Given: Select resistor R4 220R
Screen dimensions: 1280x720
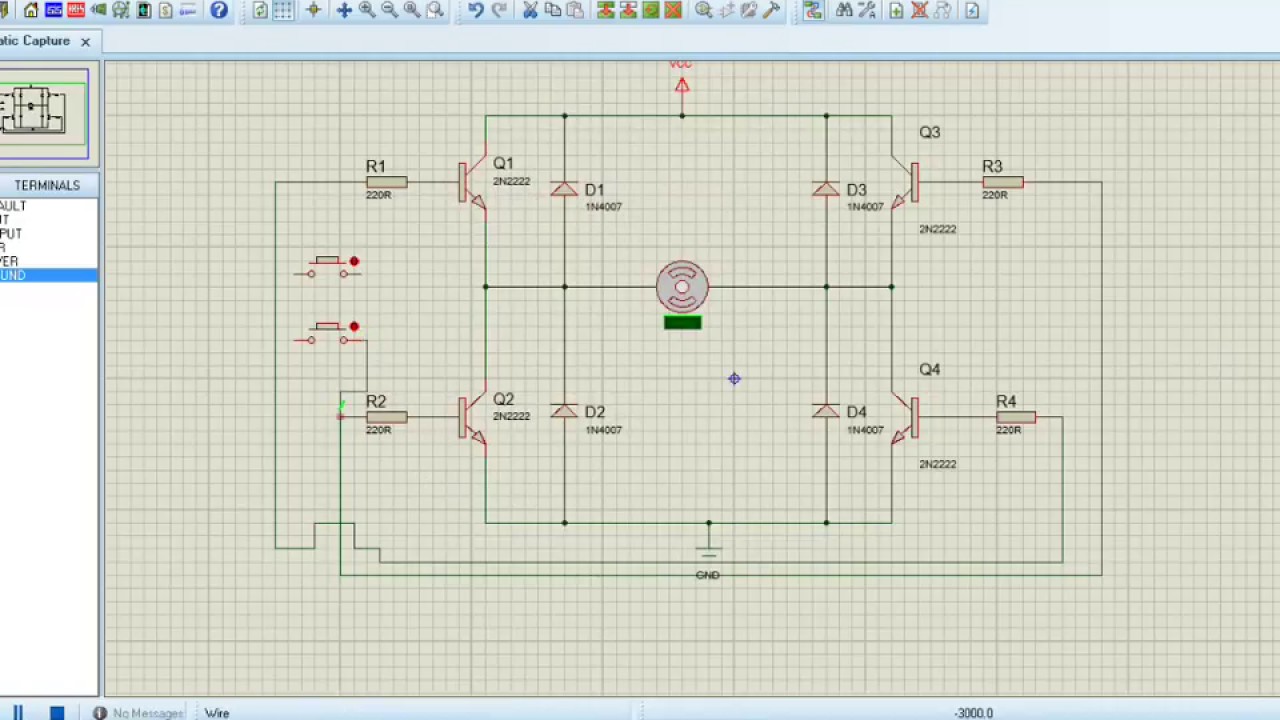Looking at the screenshot, I should tap(1015, 417).
